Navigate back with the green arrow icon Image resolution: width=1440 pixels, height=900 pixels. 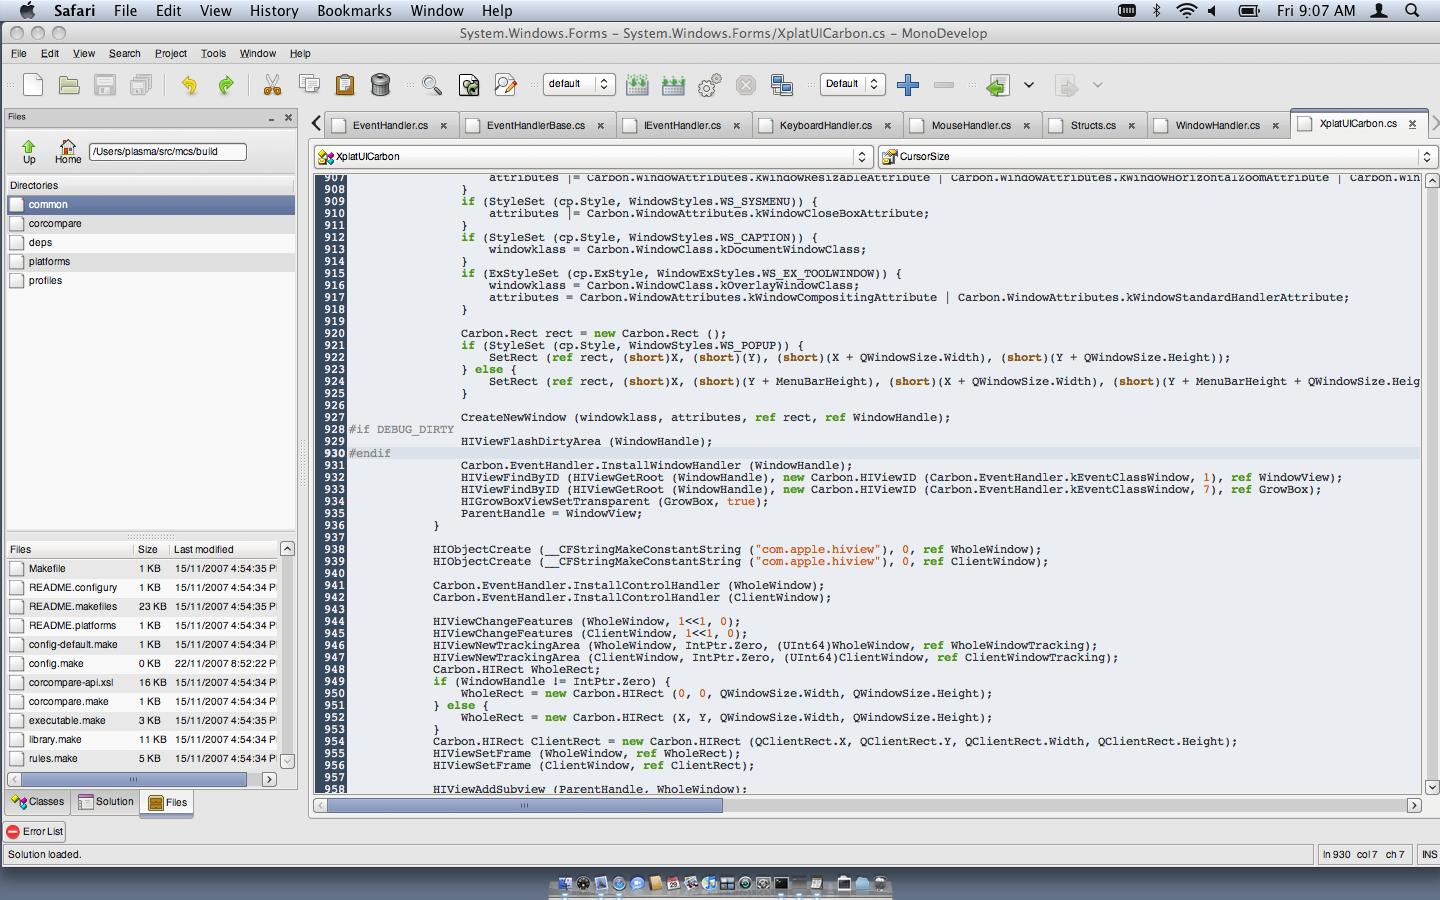[x=997, y=85]
